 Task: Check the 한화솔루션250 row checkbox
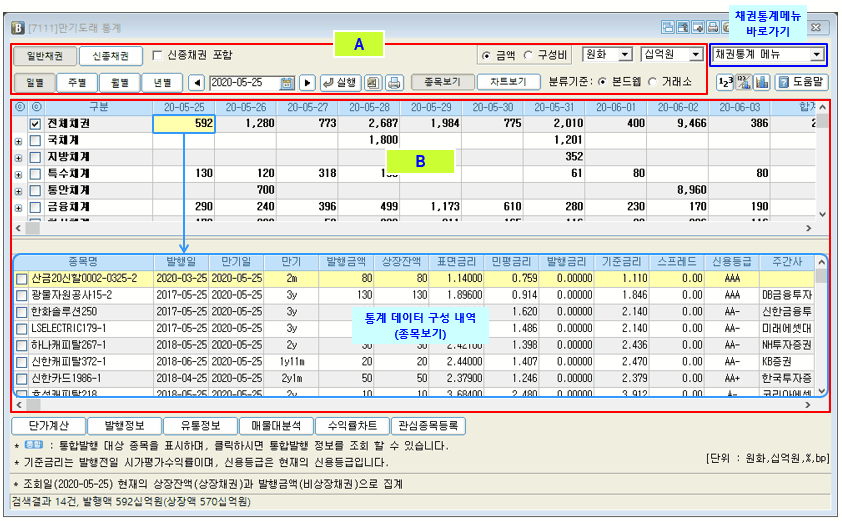[21, 312]
